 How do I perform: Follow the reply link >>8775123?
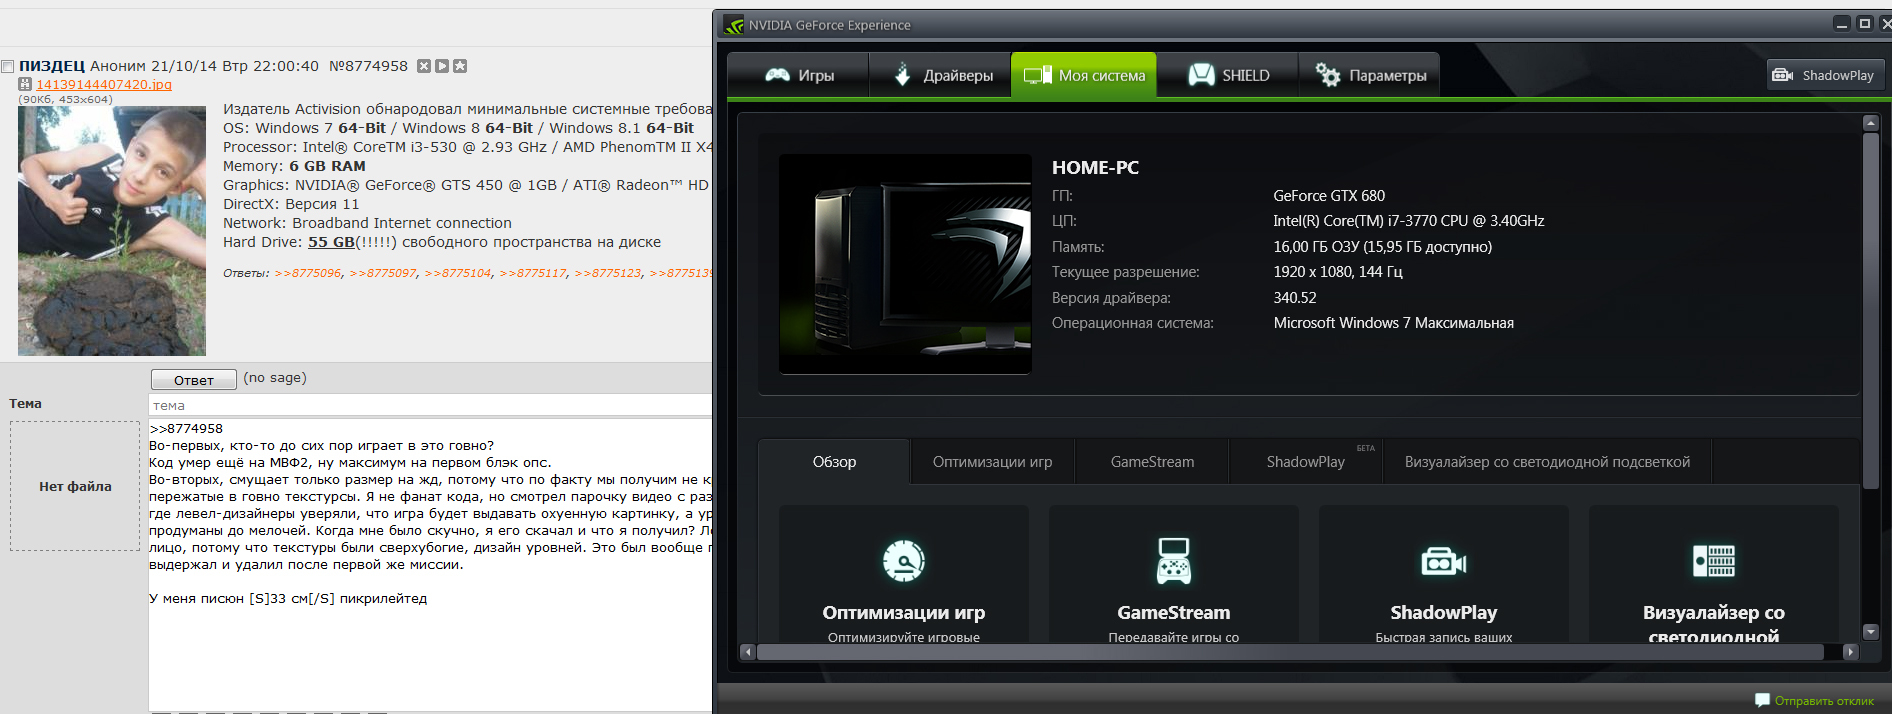pos(608,273)
